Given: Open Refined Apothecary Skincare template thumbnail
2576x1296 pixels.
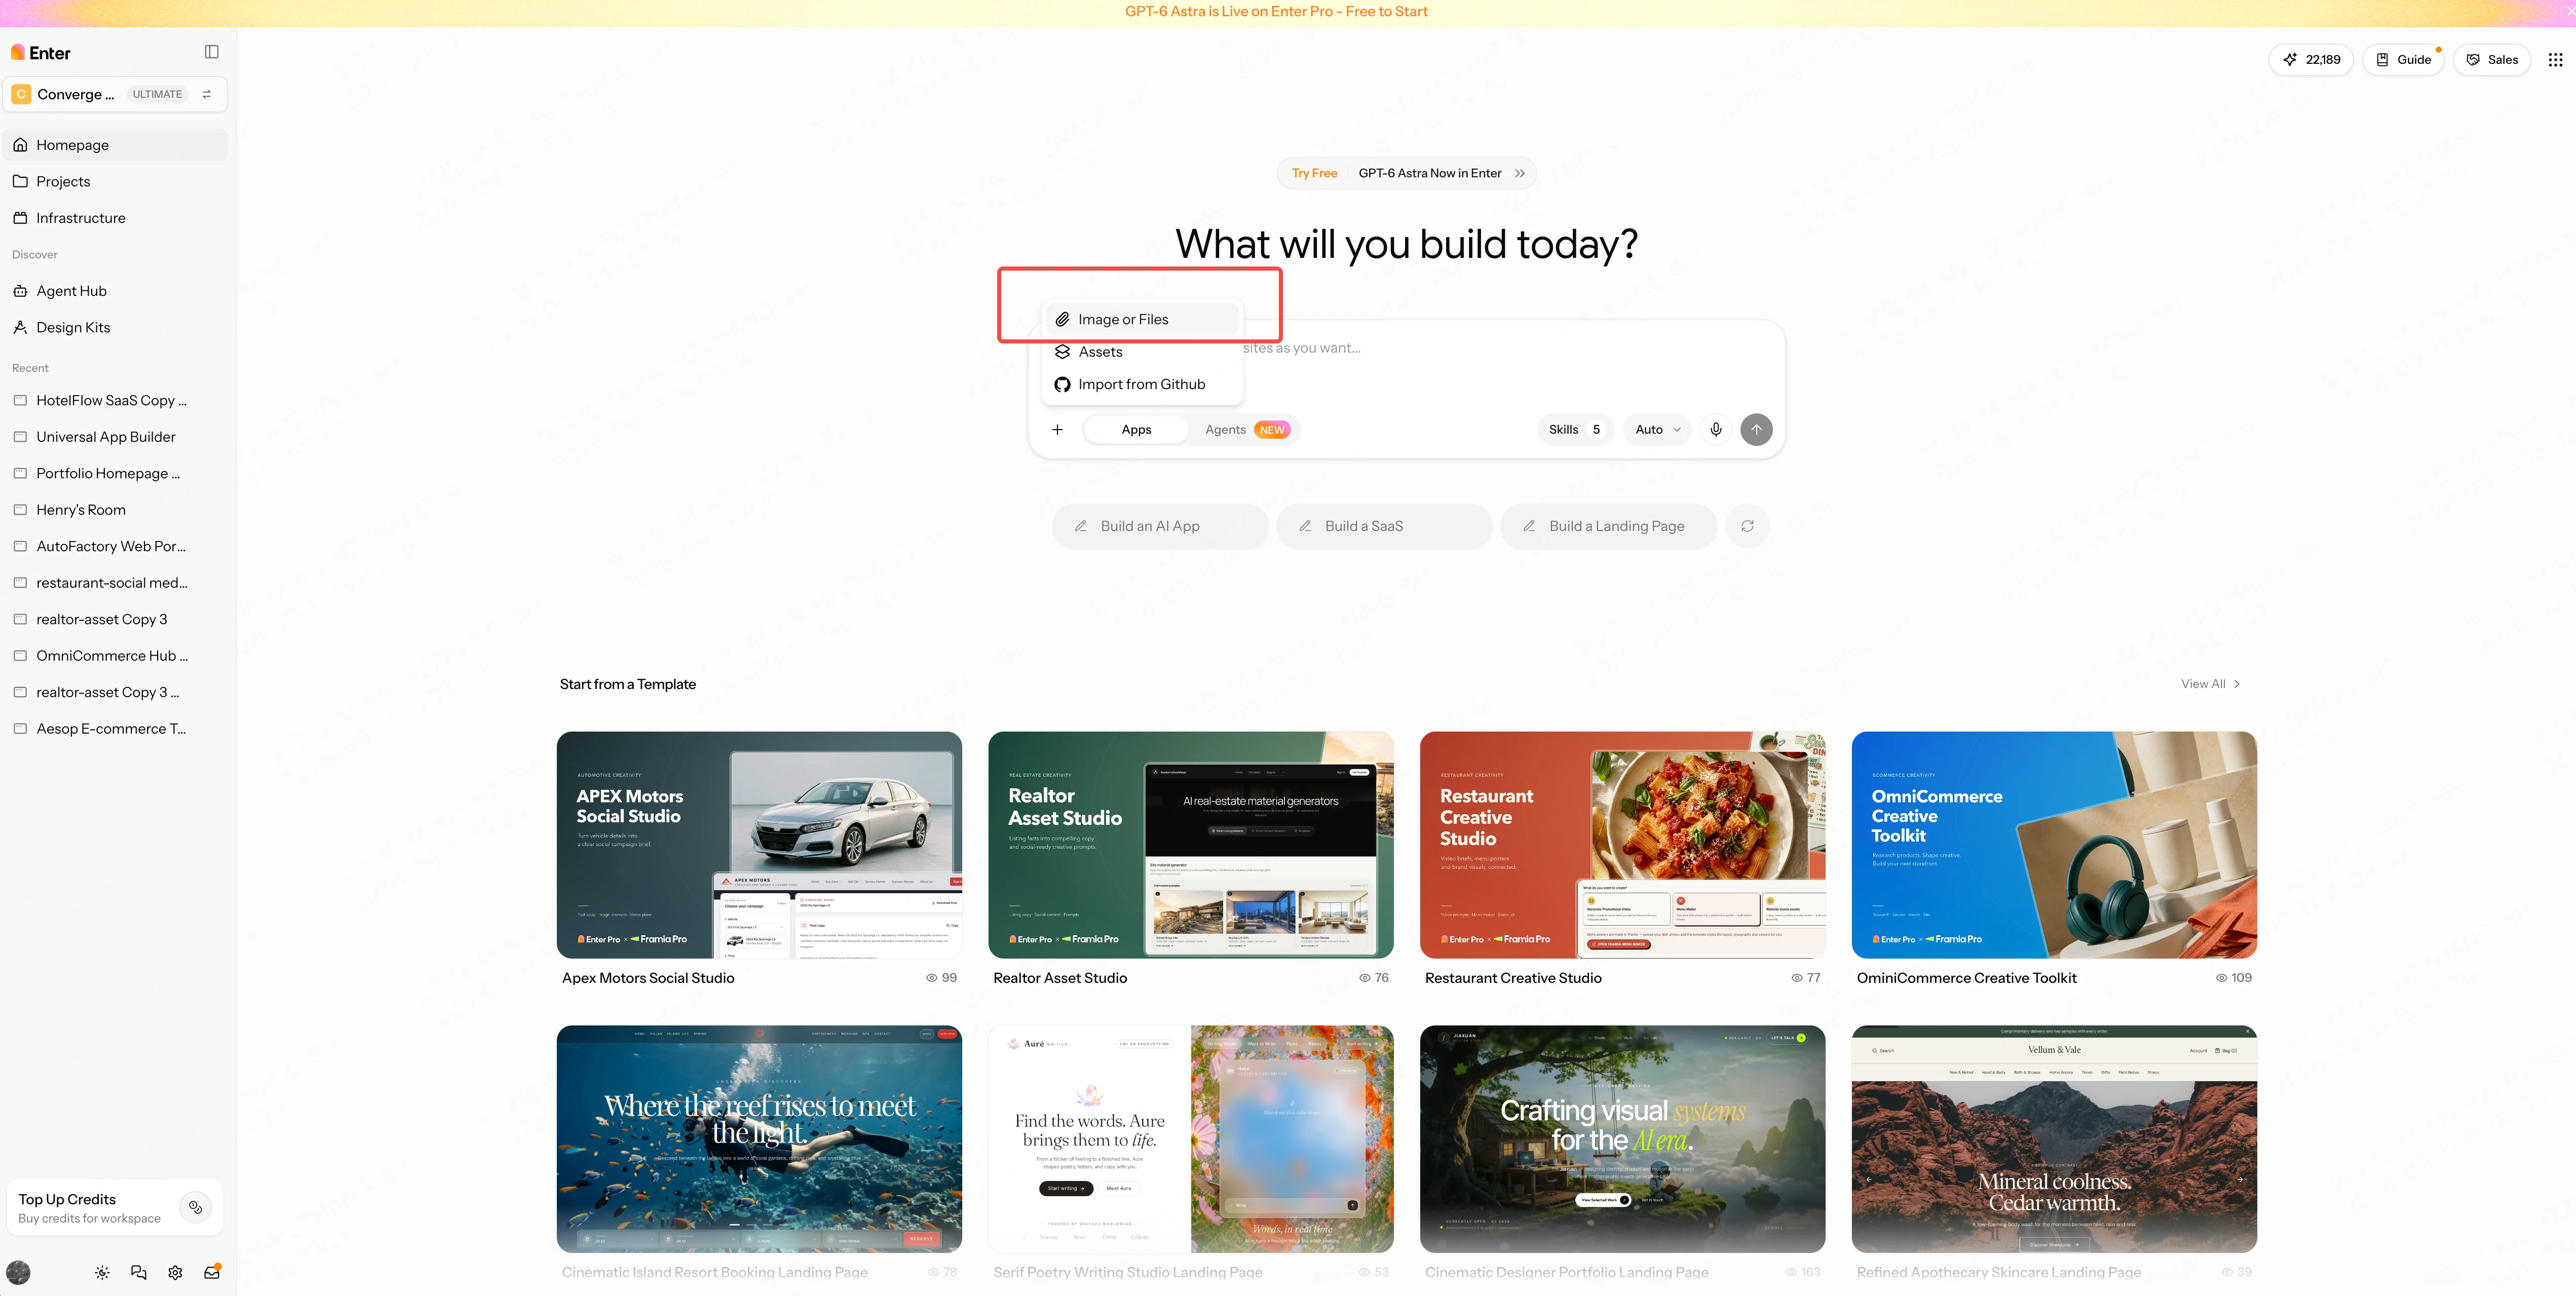Looking at the screenshot, I should tap(2054, 1139).
